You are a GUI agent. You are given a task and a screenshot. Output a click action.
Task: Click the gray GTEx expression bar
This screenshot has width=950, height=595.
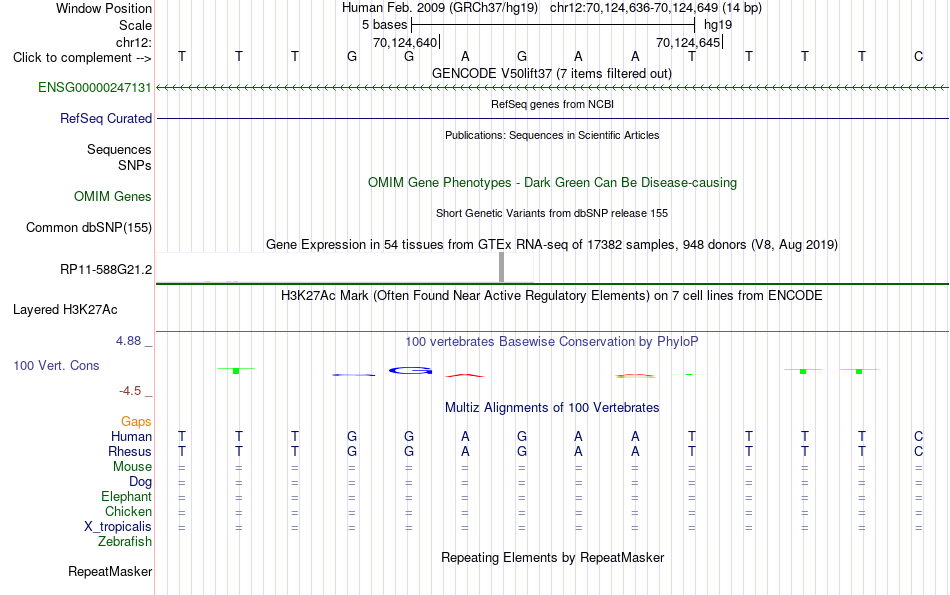click(x=501, y=267)
